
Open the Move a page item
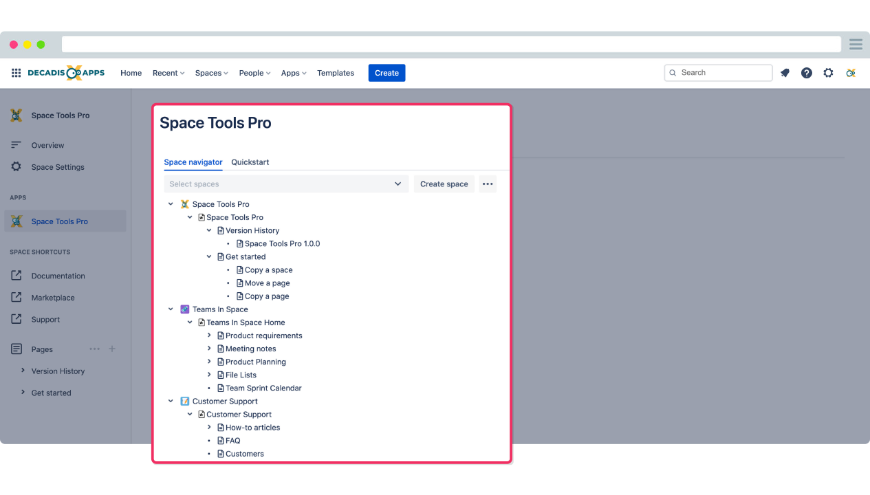267,283
